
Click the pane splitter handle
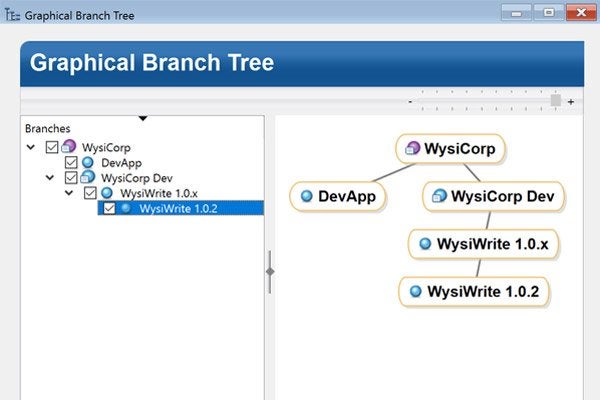coord(270,272)
